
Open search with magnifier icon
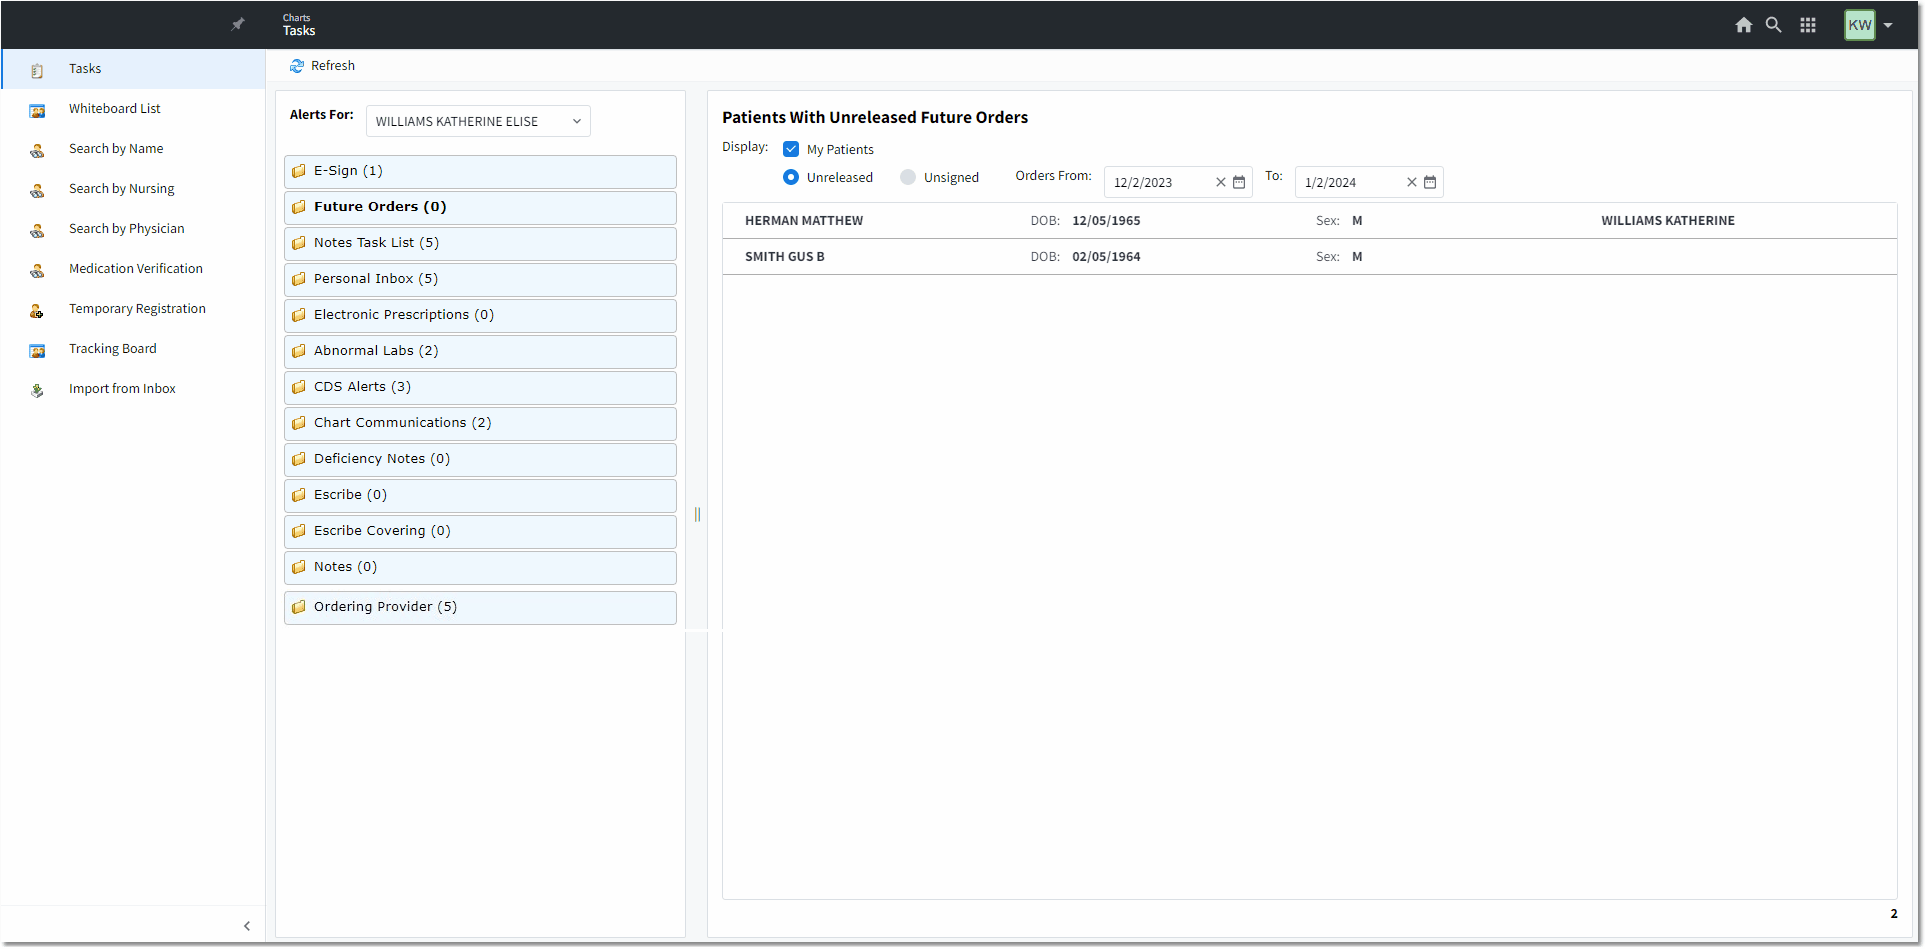(1773, 25)
